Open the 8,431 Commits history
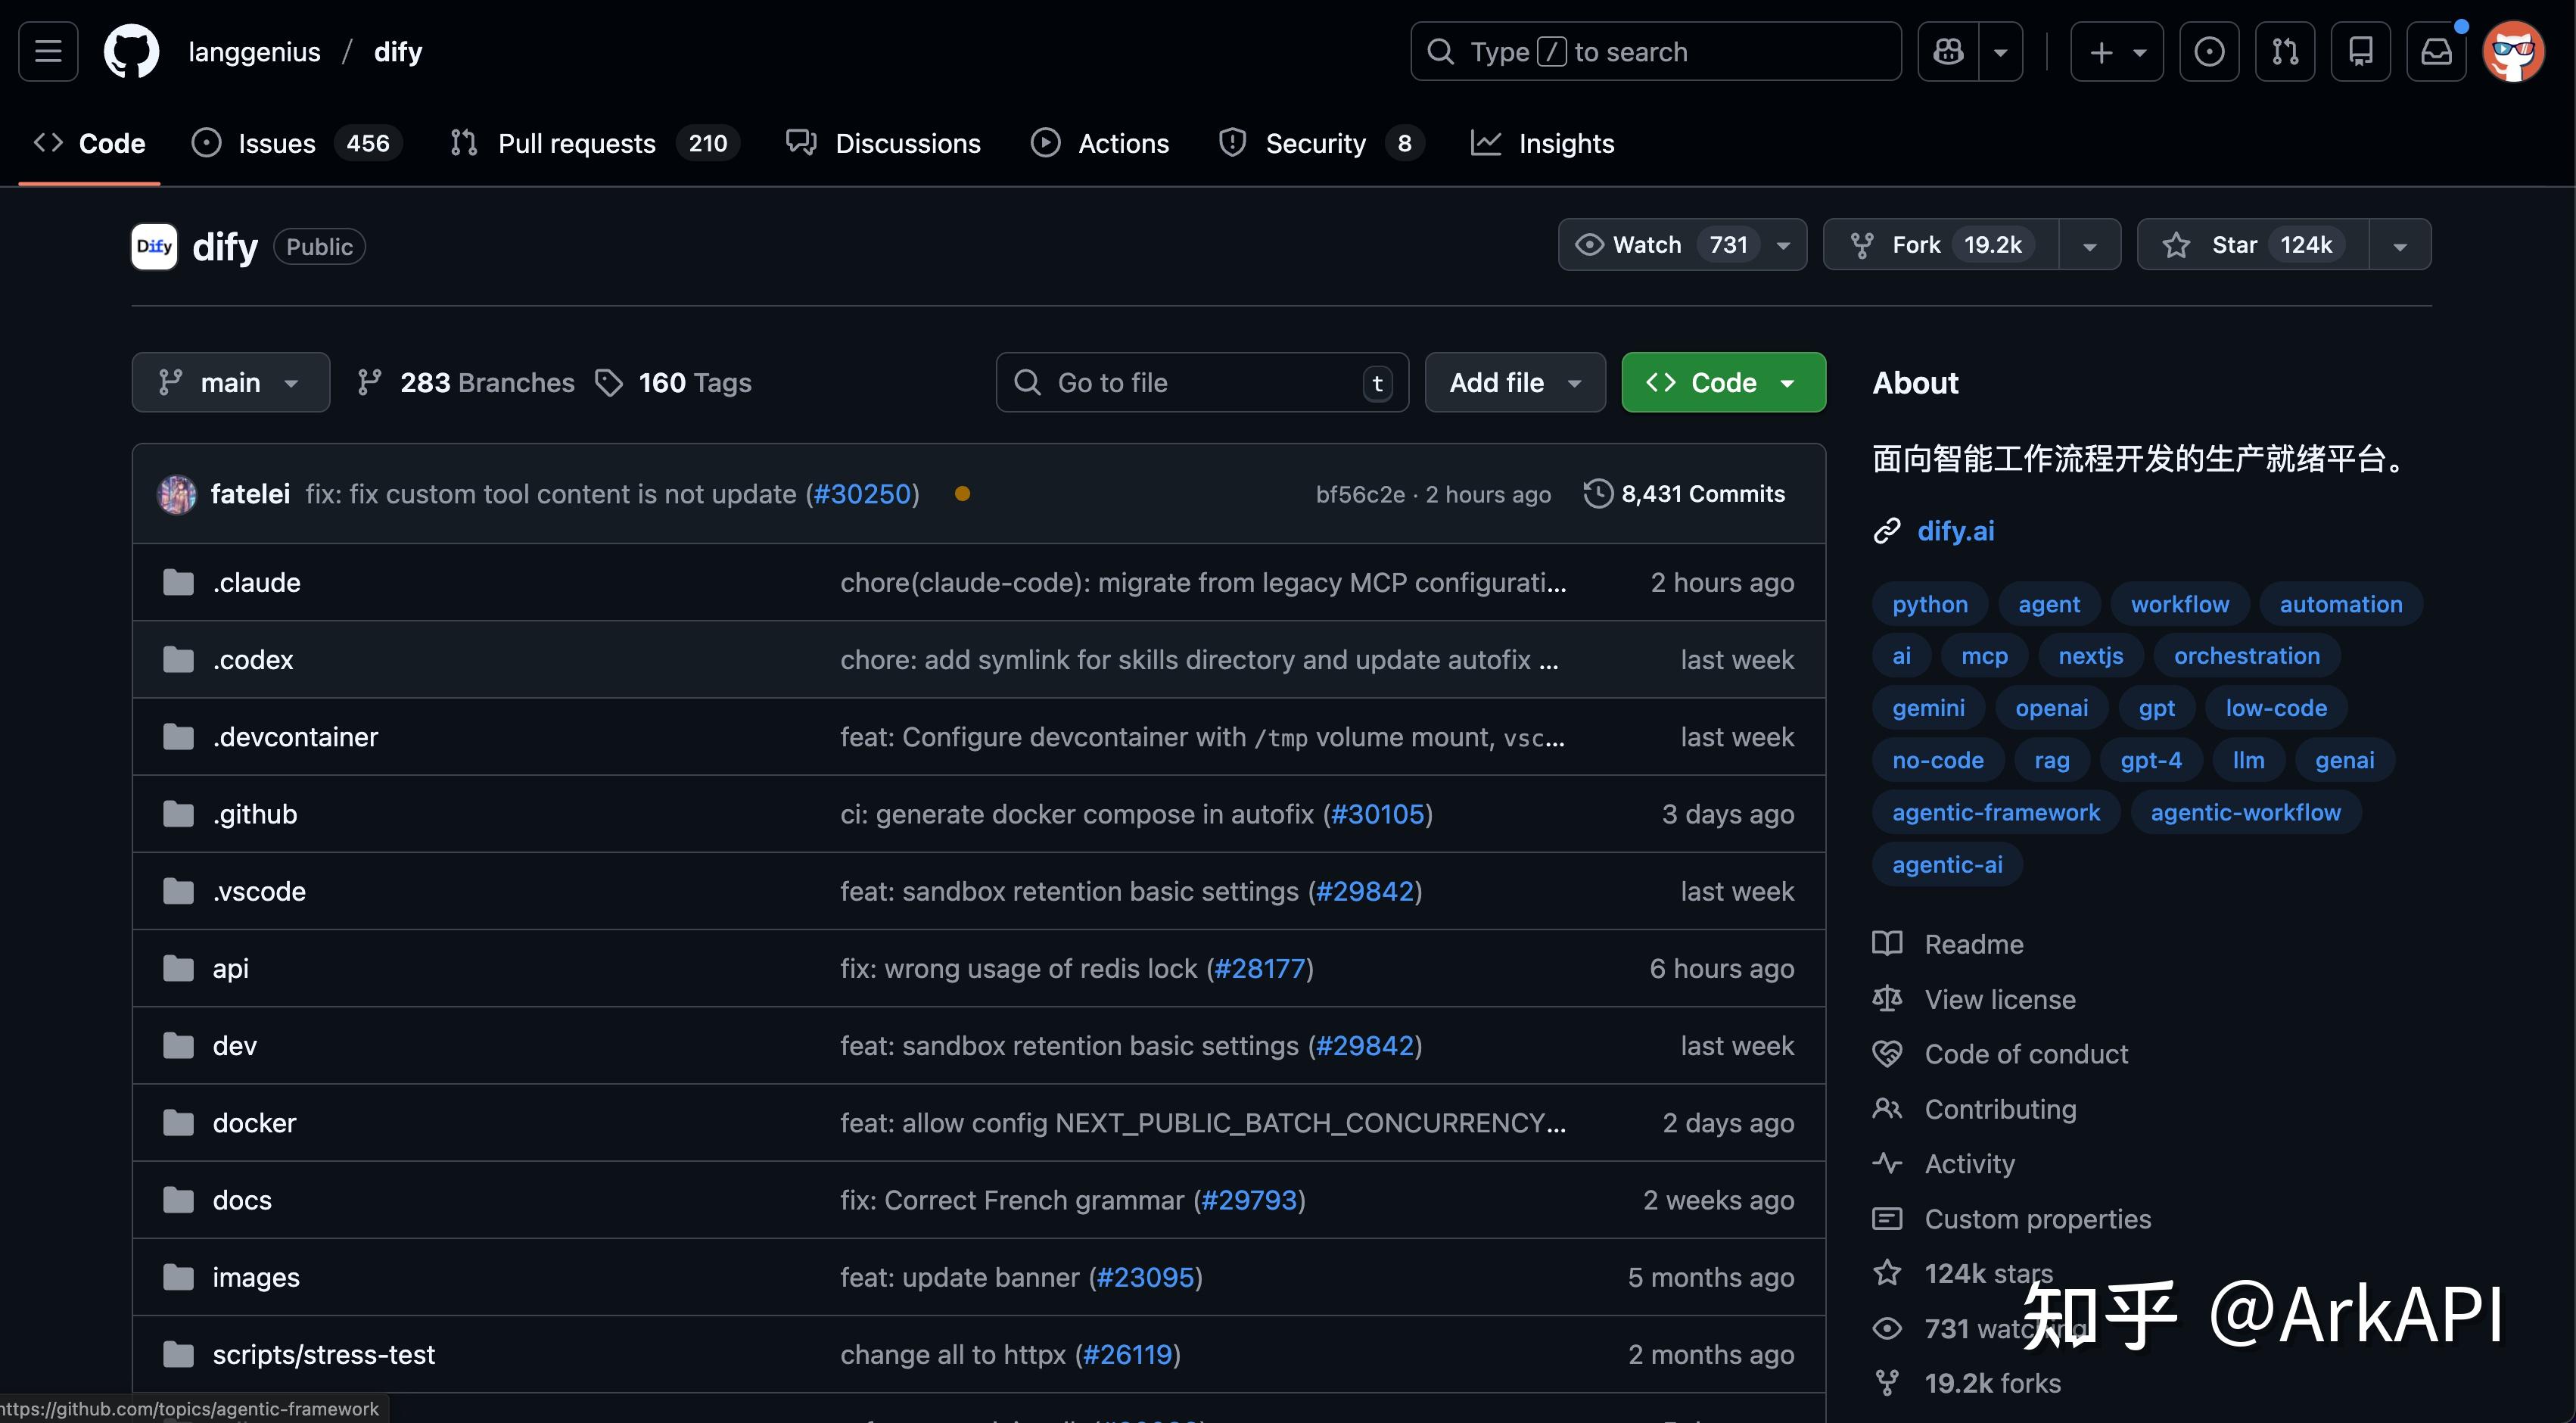This screenshot has height=1423, width=2576. tap(1684, 494)
